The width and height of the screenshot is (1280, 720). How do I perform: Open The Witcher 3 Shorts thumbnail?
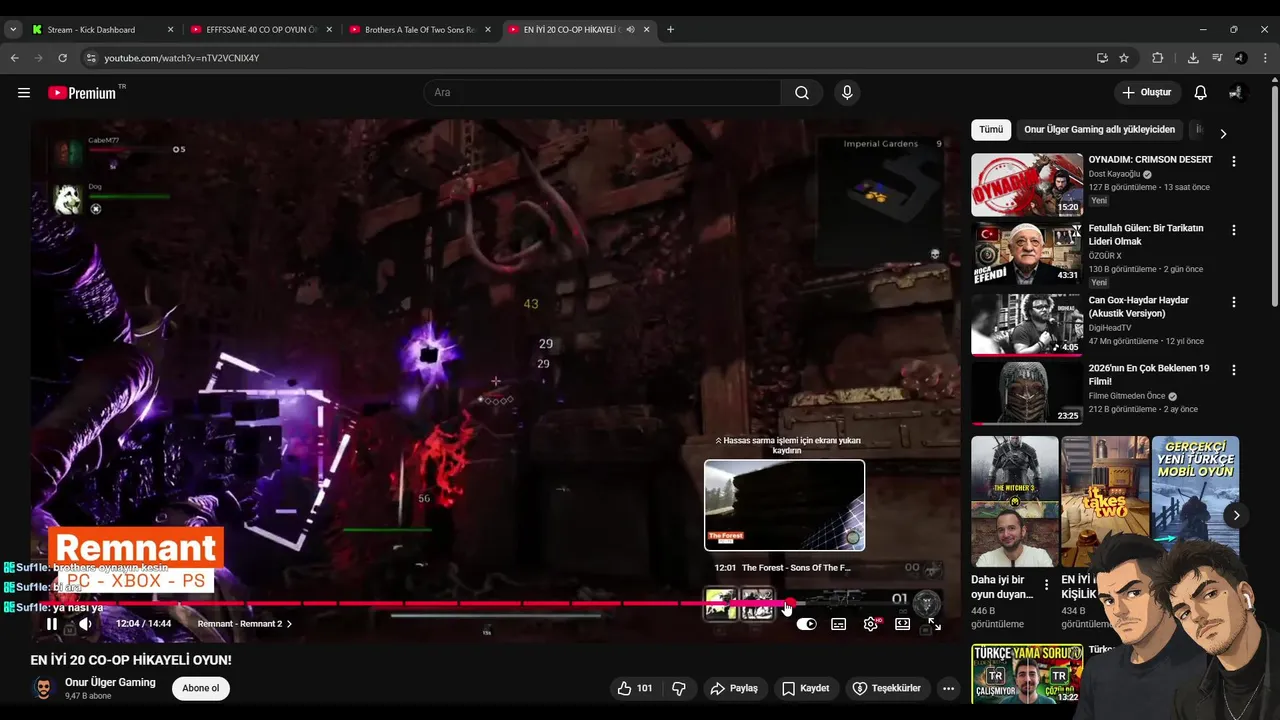click(x=1014, y=501)
